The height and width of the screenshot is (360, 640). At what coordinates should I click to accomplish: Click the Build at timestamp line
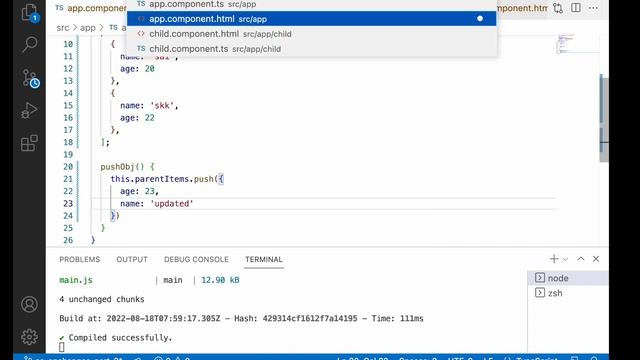coord(241,319)
